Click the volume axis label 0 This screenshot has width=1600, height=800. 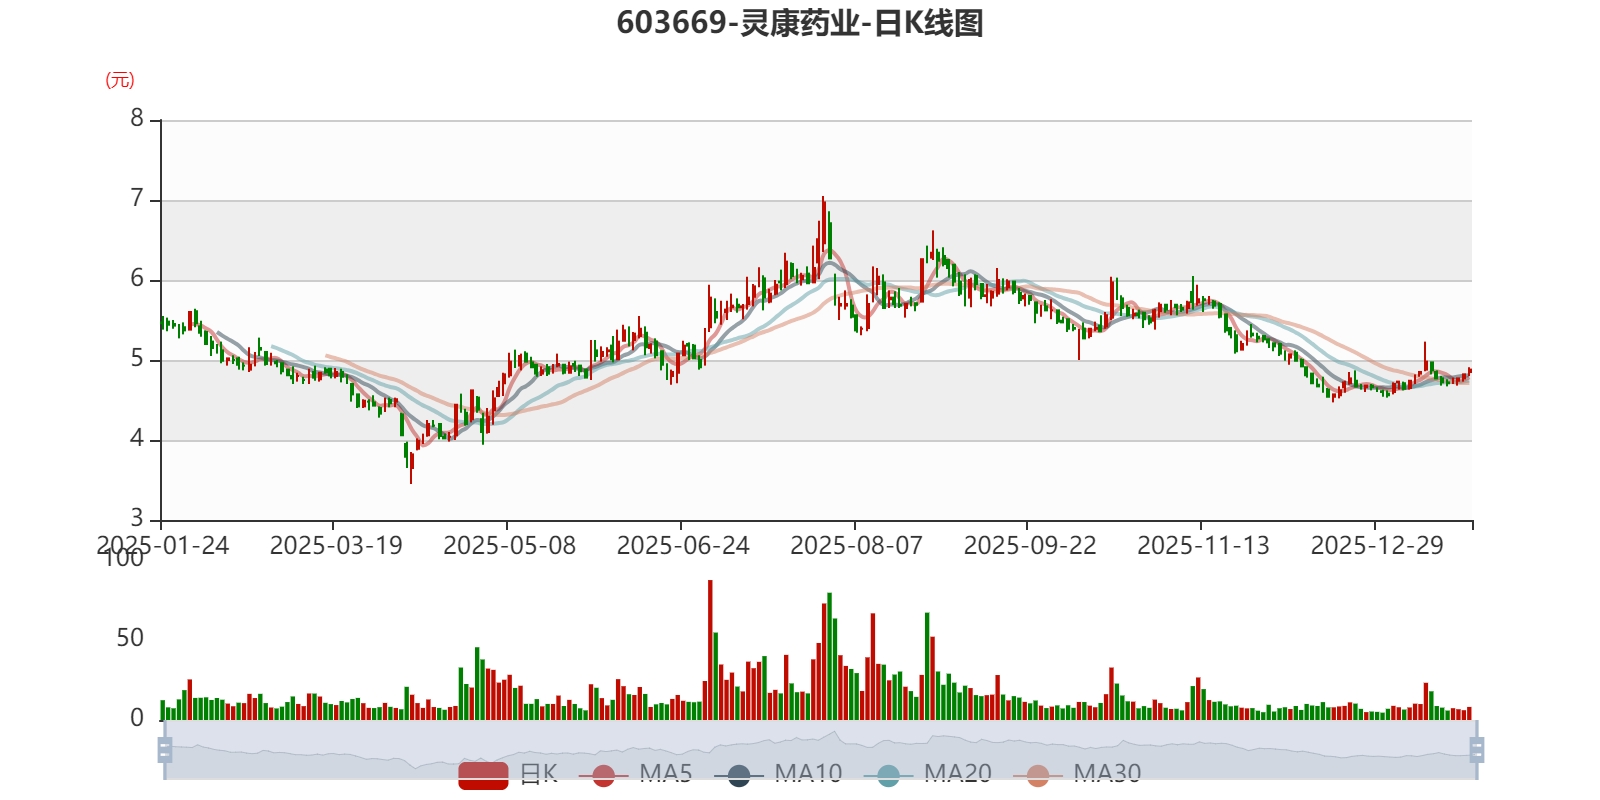[x=137, y=718]
